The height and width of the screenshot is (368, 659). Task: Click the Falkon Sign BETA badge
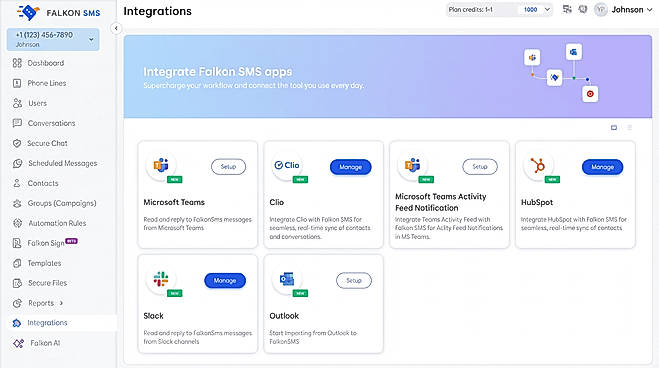coord(71,241)
